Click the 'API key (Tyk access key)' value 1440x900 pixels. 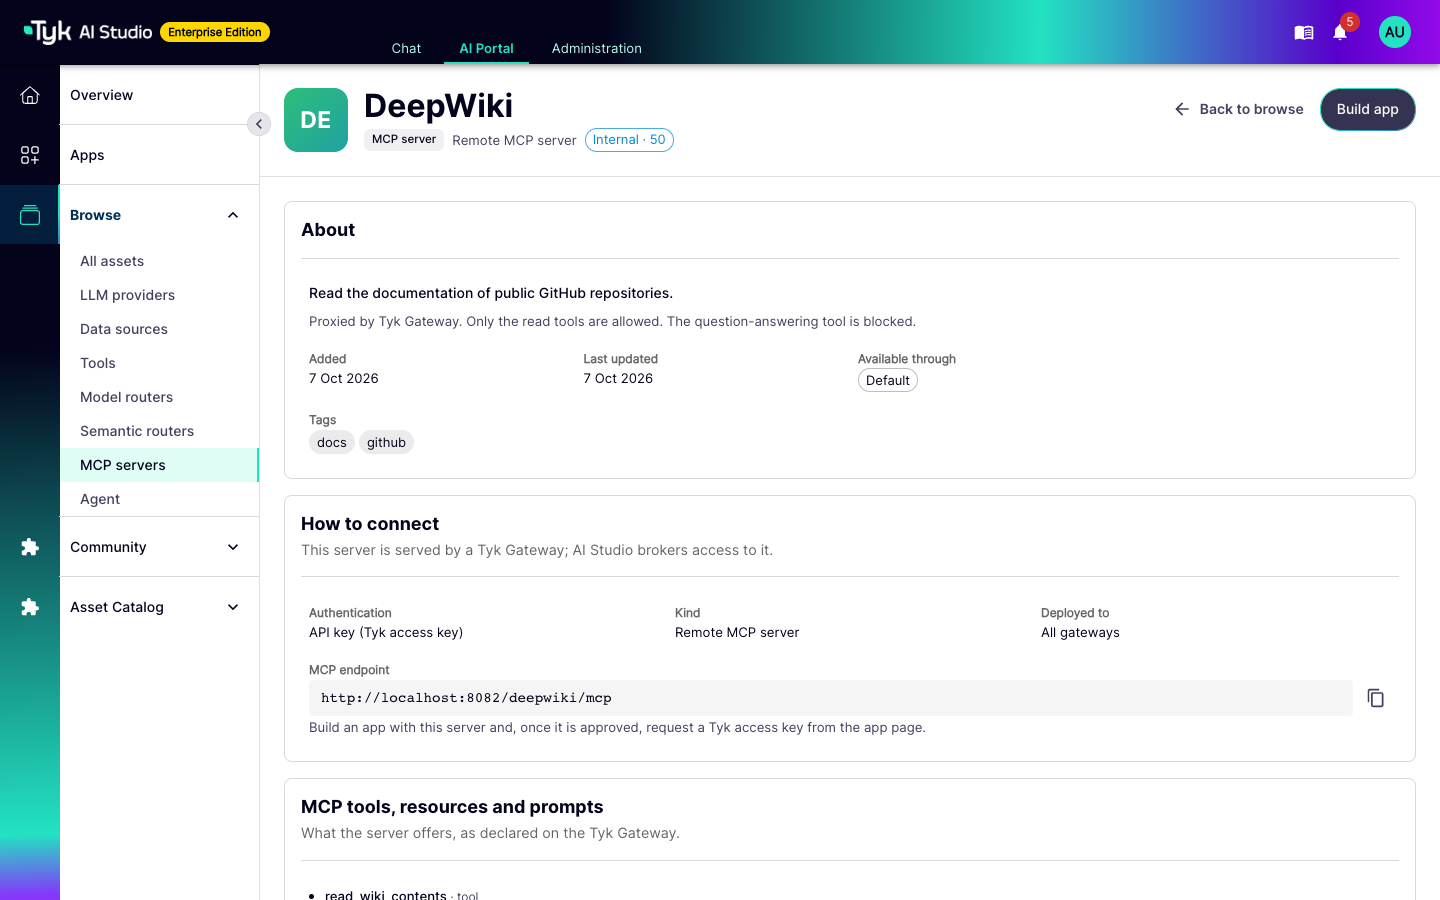pos(386,632)
